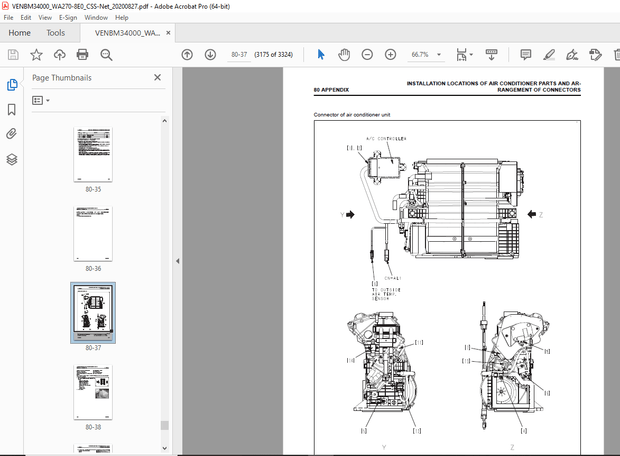The height and width of the screenshot is (456, 620).
Task: Open the Window menu
Action: click(x=96, y=17)
